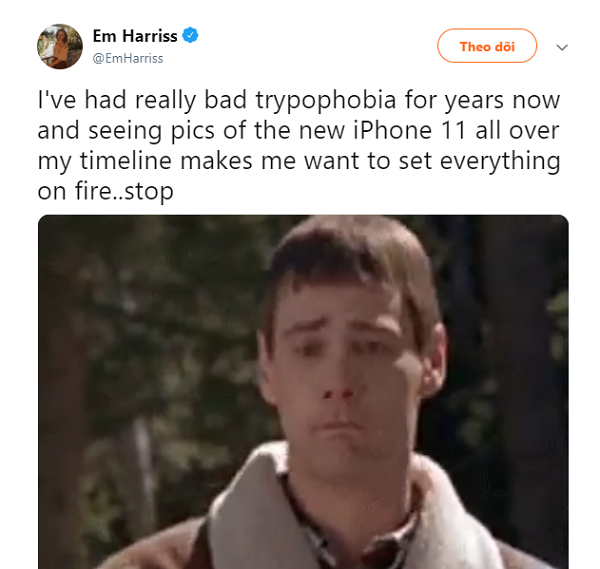Viewport: 600px width, 569px height.
Task: Open the tweet by clicking 'on fire..stop'
Action: 106,191
